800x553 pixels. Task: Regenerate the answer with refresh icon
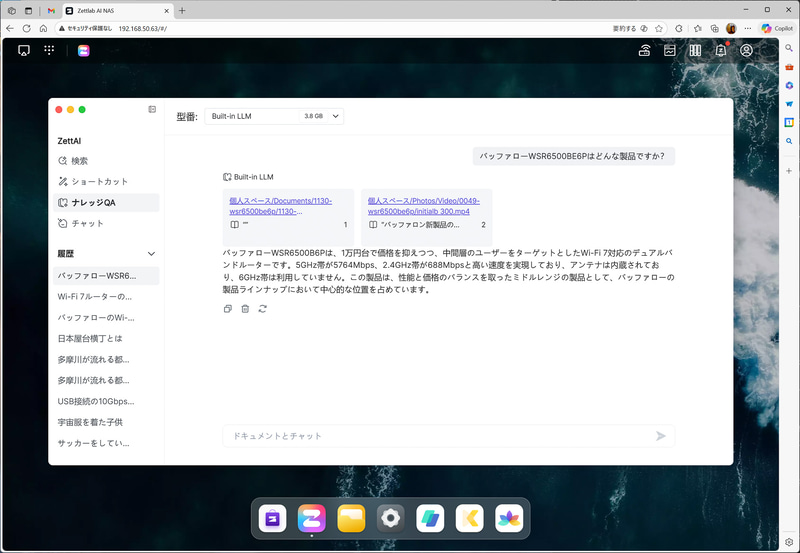(262, 309)
